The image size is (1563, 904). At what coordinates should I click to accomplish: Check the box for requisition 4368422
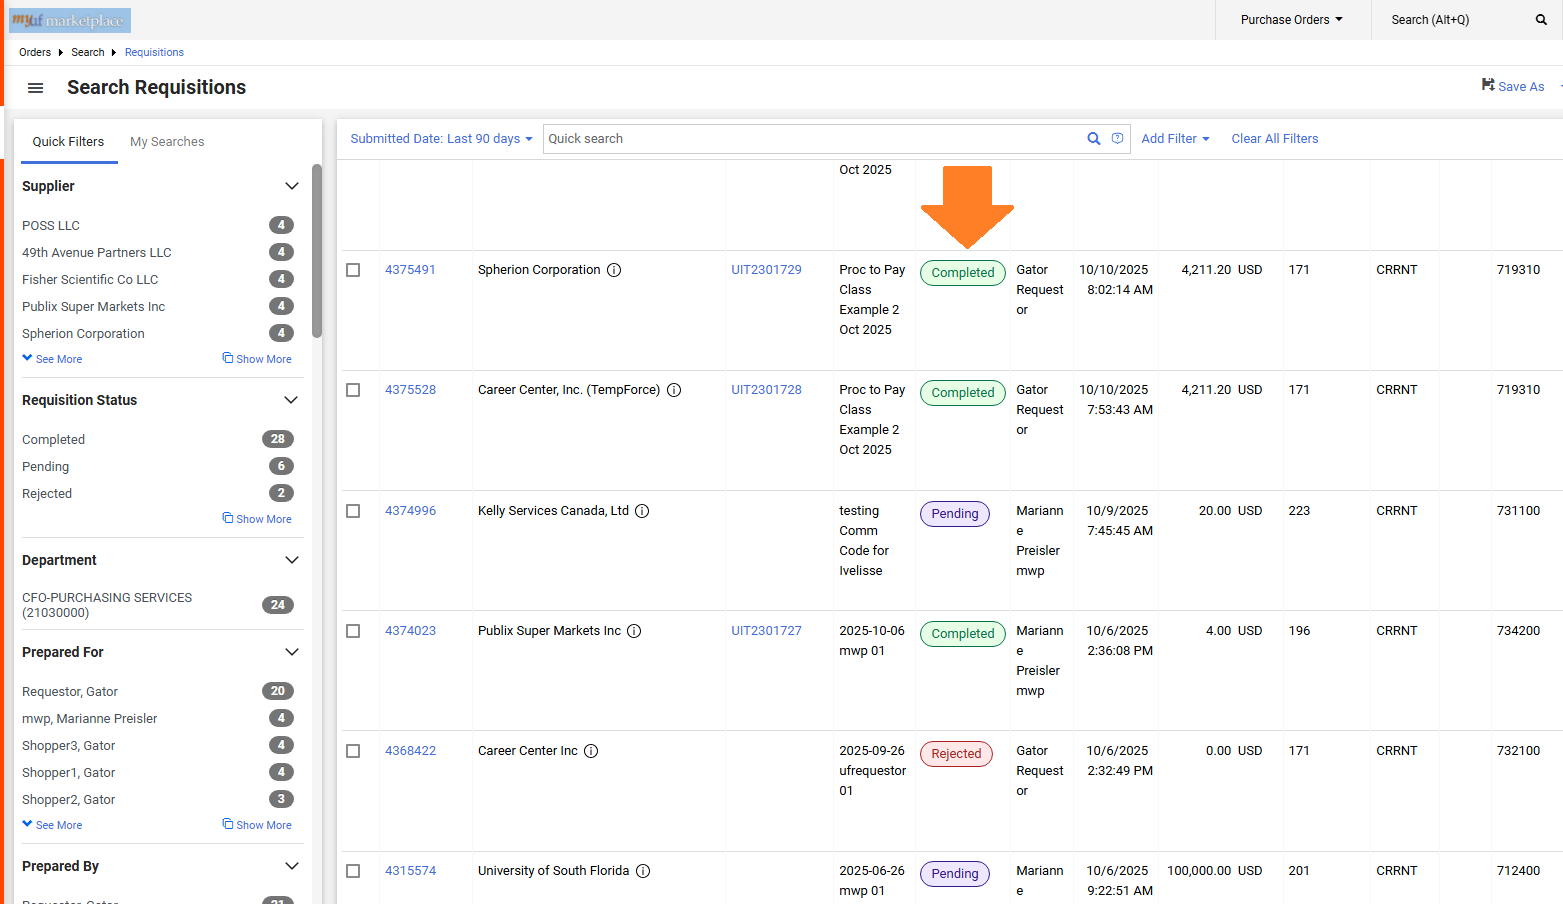353,751
